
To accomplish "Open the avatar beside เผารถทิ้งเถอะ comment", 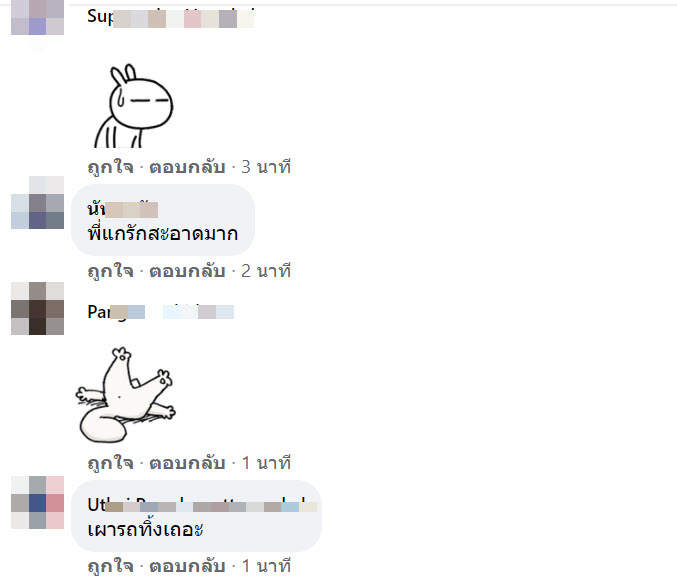I will pyautogui.click(x=38, y=502).
